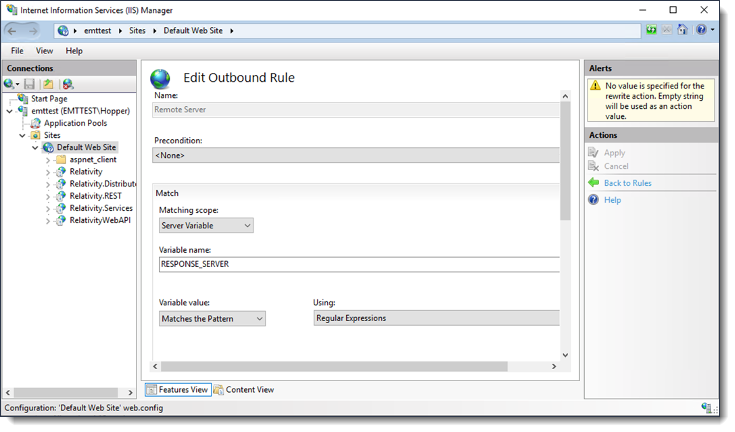The height and width of the screenshot is (432, 735).
Task: Click emttest in the breadcrumb path
Action: click(x=98, y=31)
